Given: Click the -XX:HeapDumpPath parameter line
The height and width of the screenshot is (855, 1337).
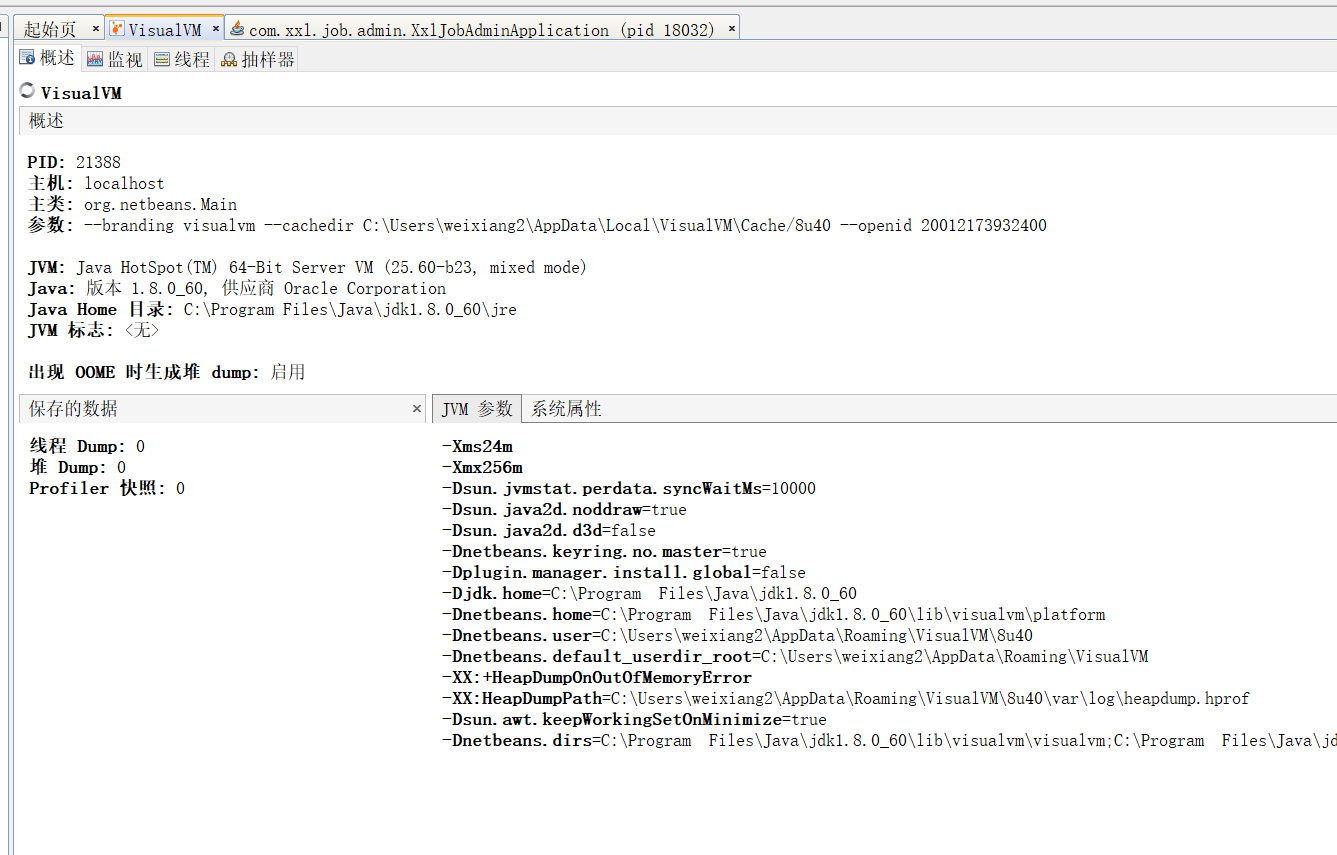Looking at the screenshot, I should [845, 698].
